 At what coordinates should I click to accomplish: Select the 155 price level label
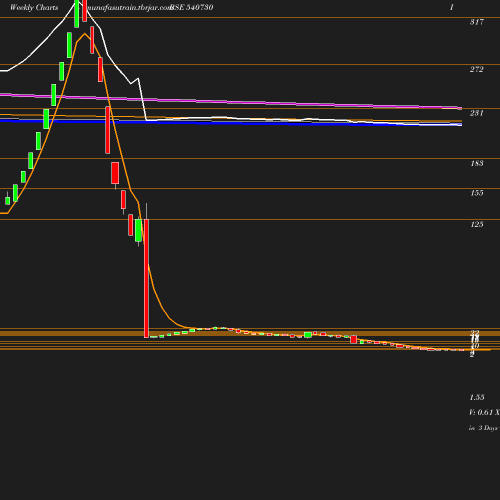(x=477, y=193)
